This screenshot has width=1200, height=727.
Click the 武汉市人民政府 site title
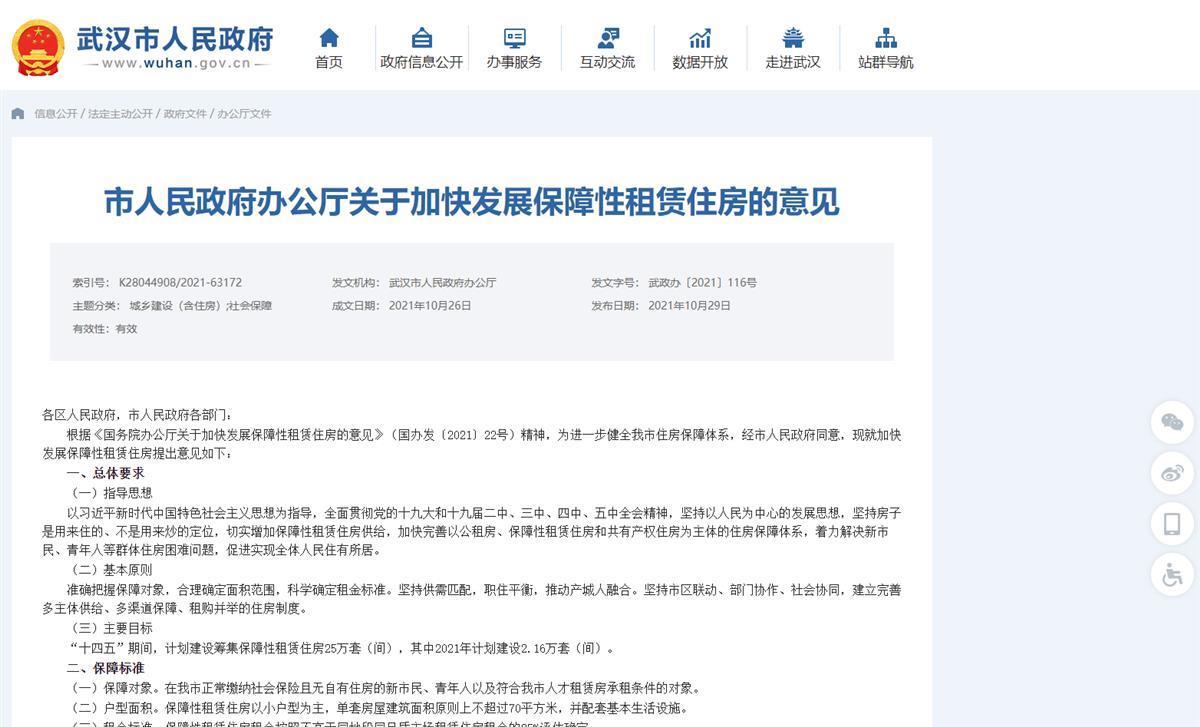click(175, 38)
